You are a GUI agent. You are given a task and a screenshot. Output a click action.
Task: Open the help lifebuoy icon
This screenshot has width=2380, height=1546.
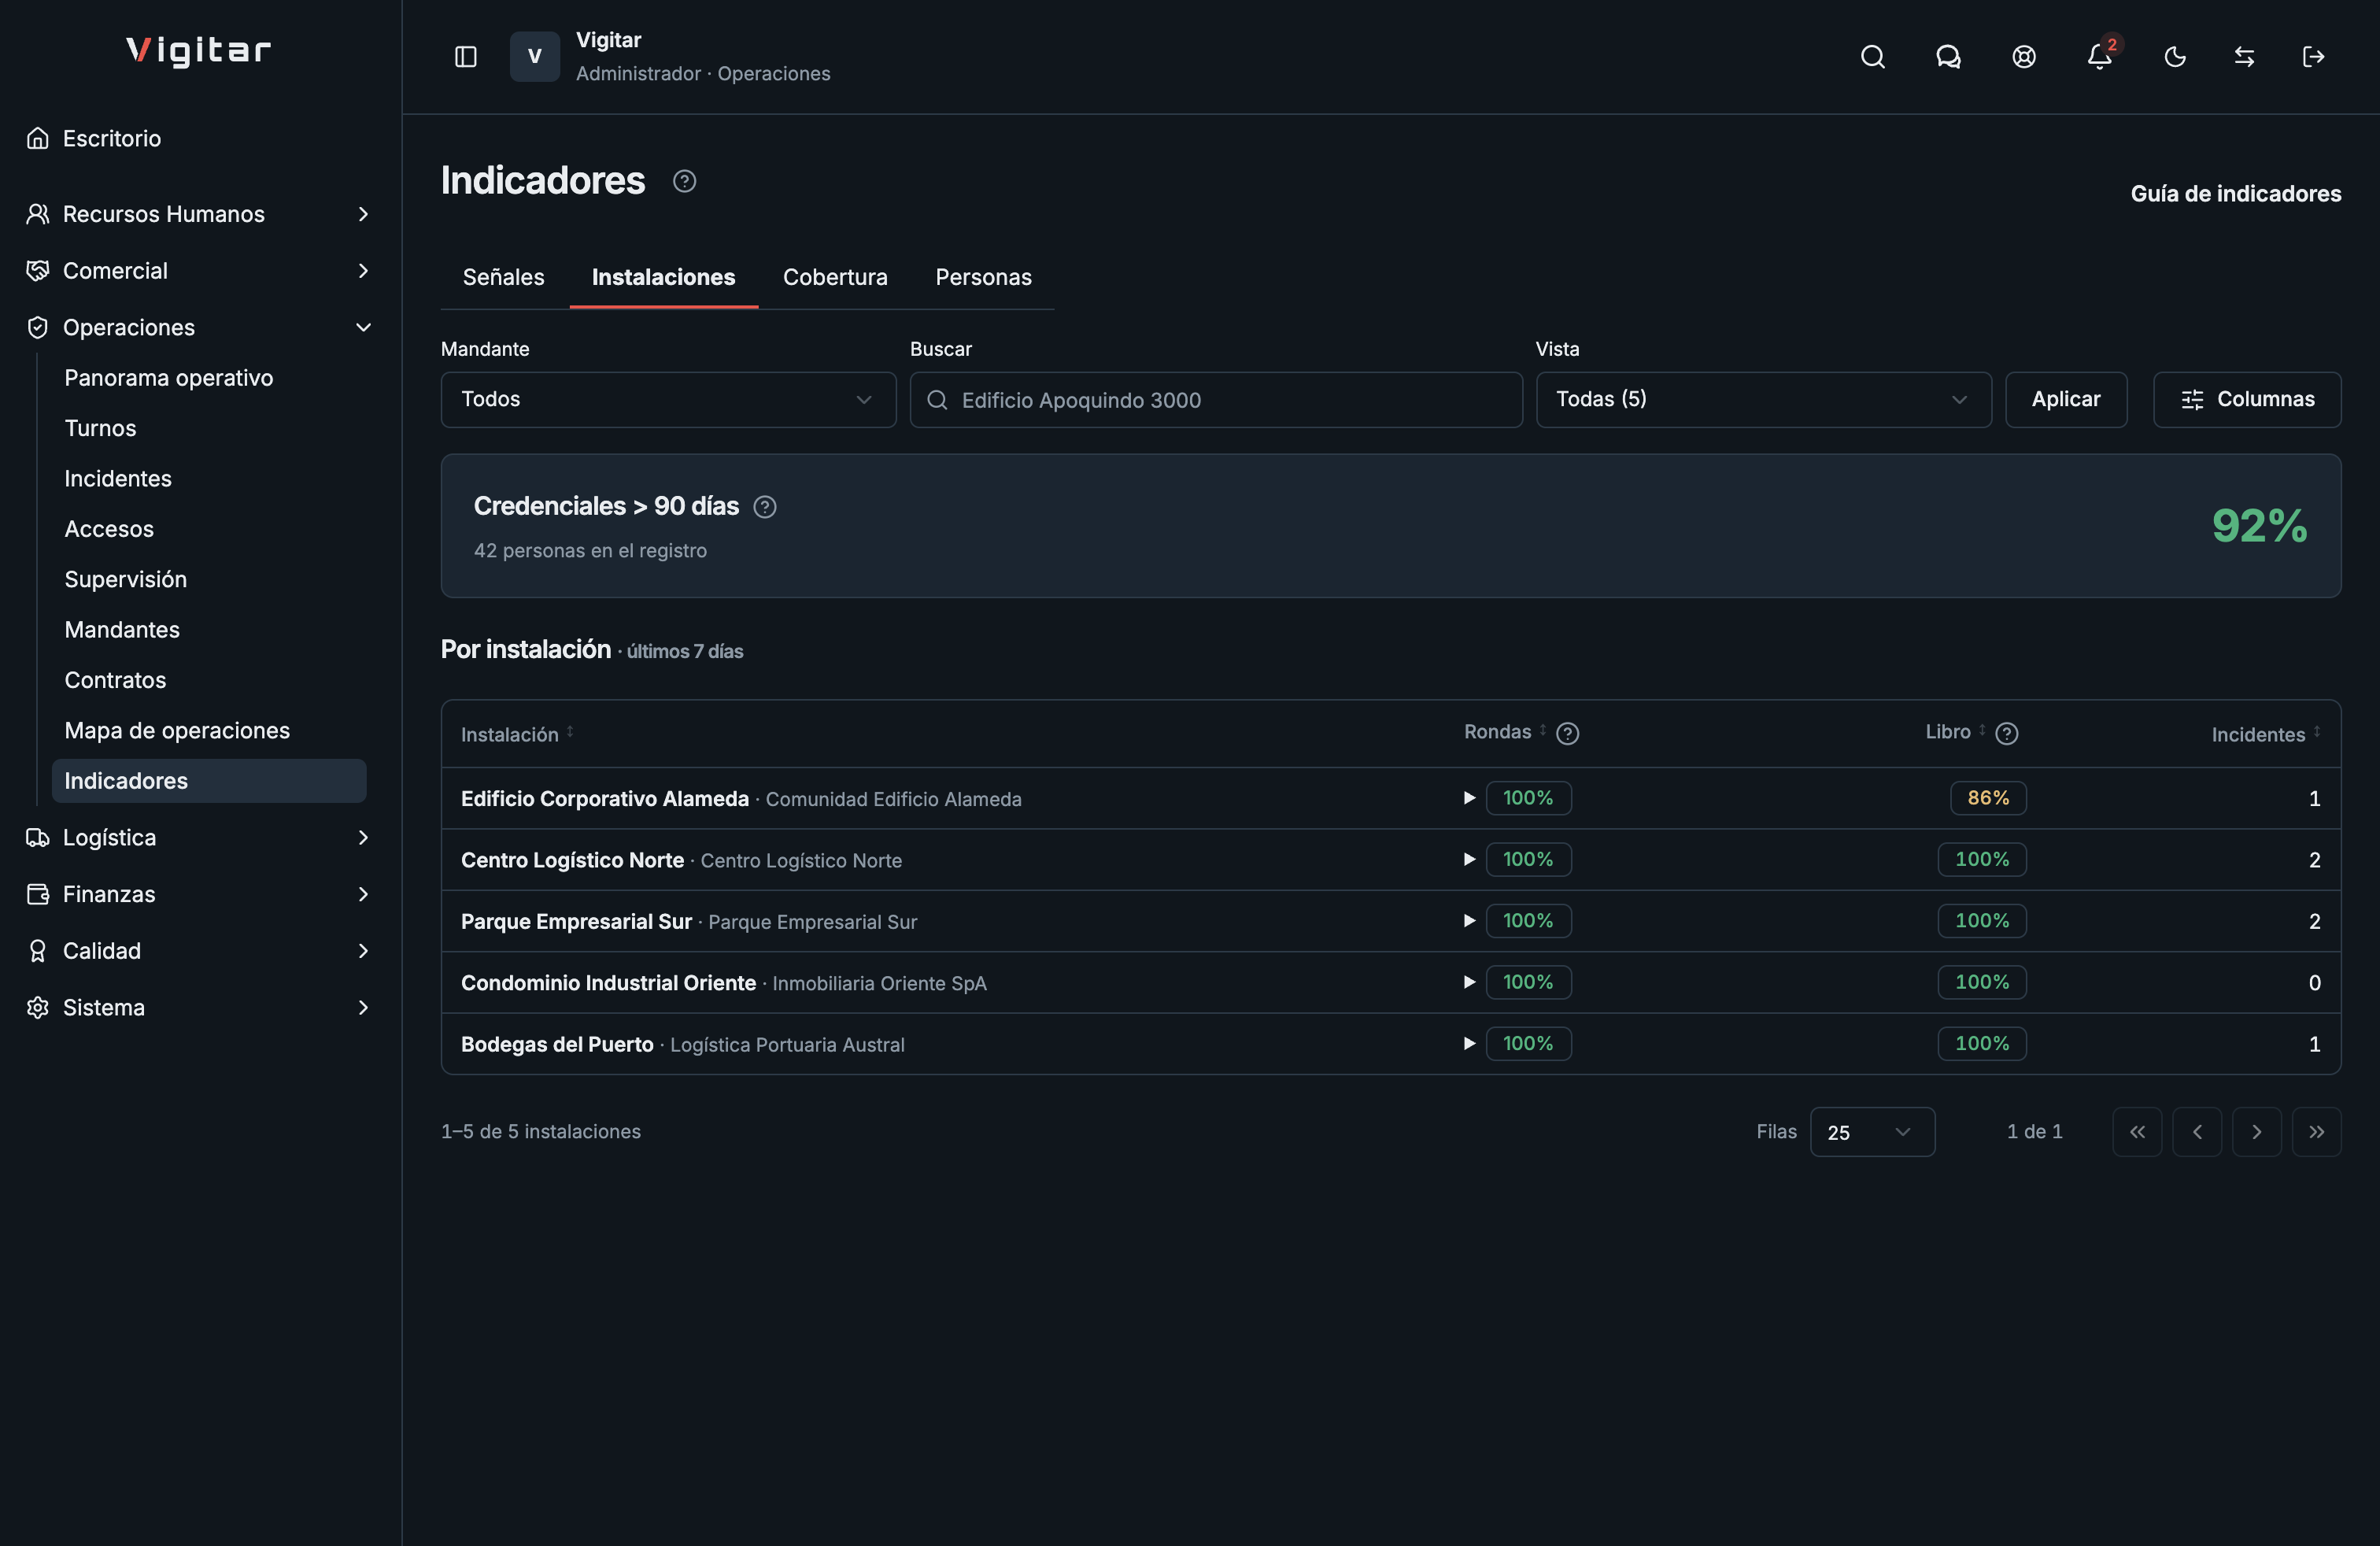coord(2023,57)
